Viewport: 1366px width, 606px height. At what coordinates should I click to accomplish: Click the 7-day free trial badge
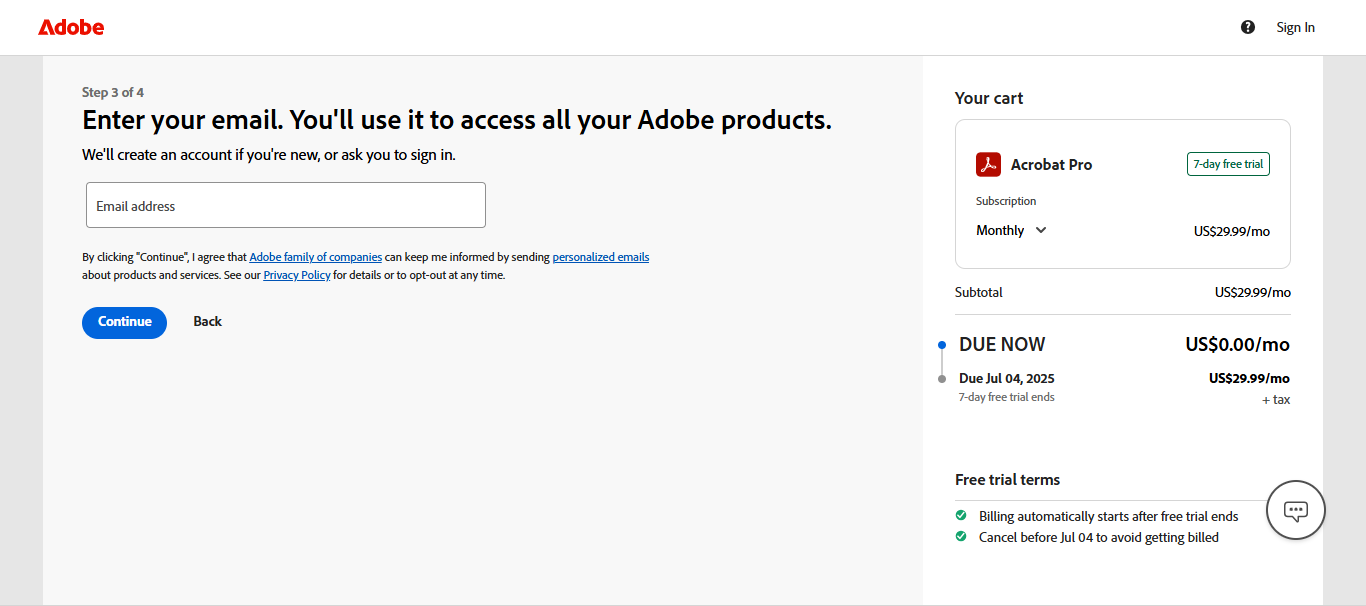[1228, 164]
